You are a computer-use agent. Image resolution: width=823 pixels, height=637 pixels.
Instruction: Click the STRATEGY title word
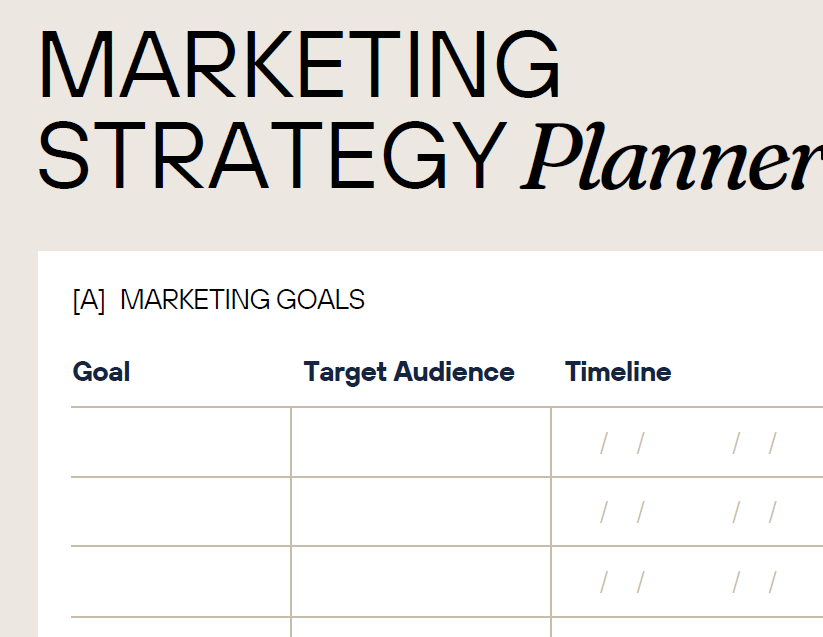coord(270,155)
